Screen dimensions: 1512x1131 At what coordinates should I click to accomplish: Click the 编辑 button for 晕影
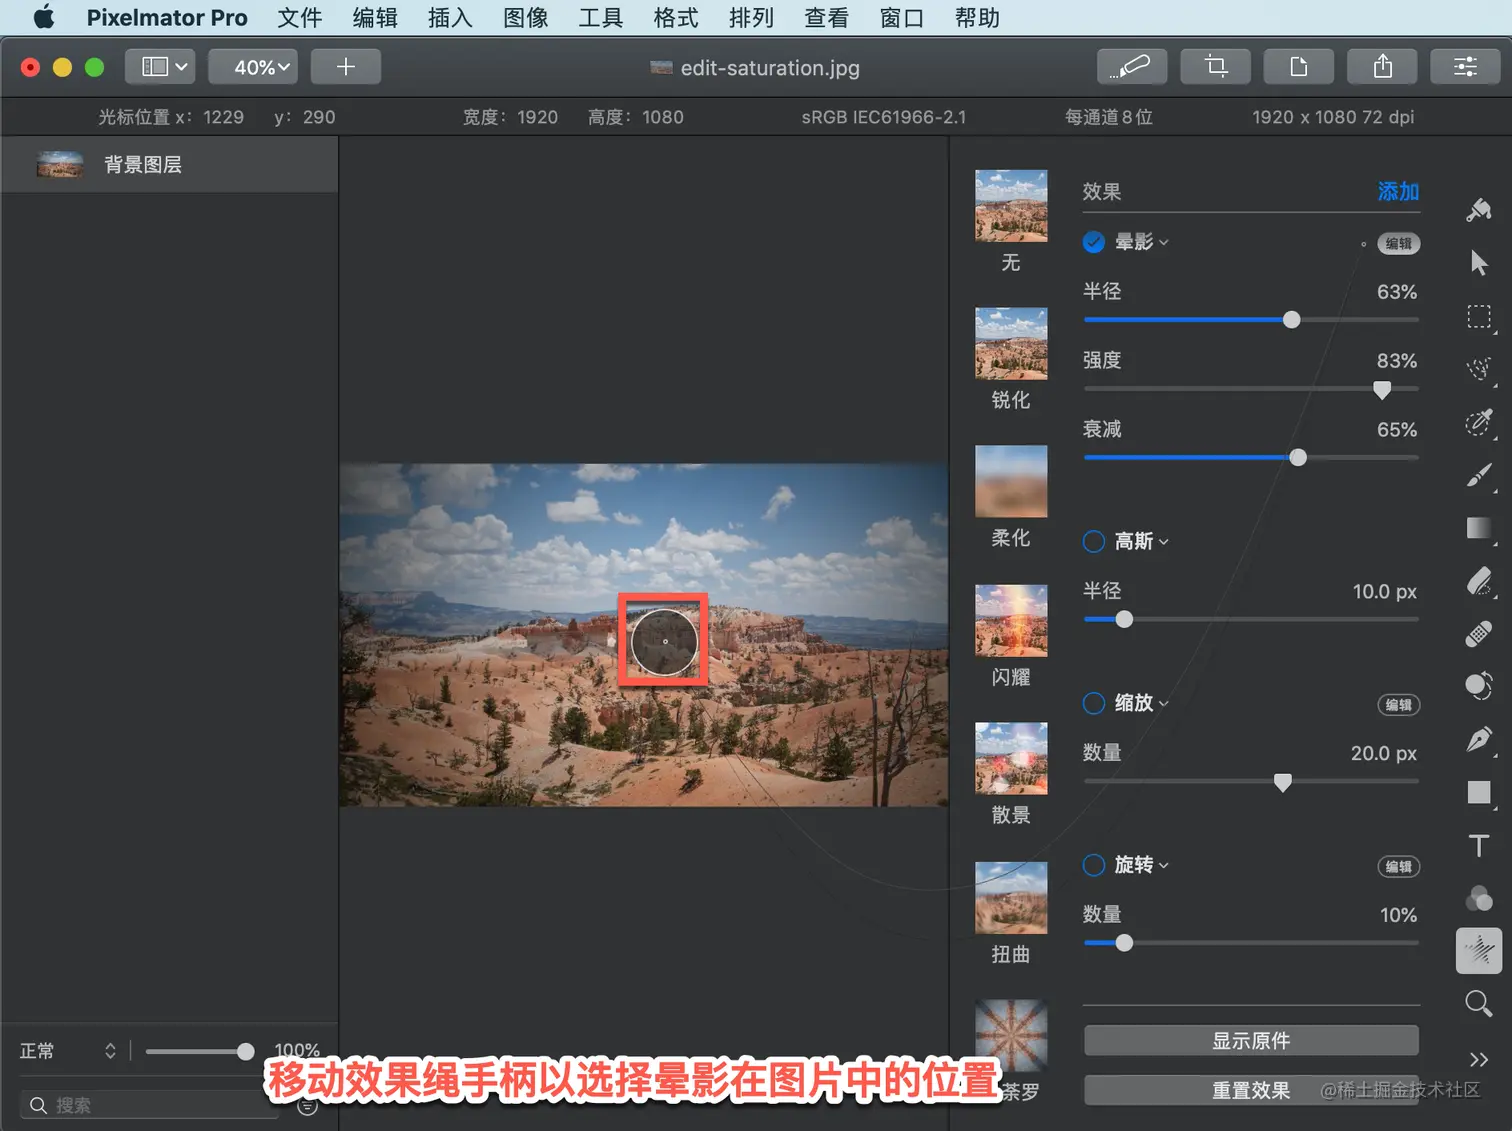pyautogui.click(x=1398, y=243)
